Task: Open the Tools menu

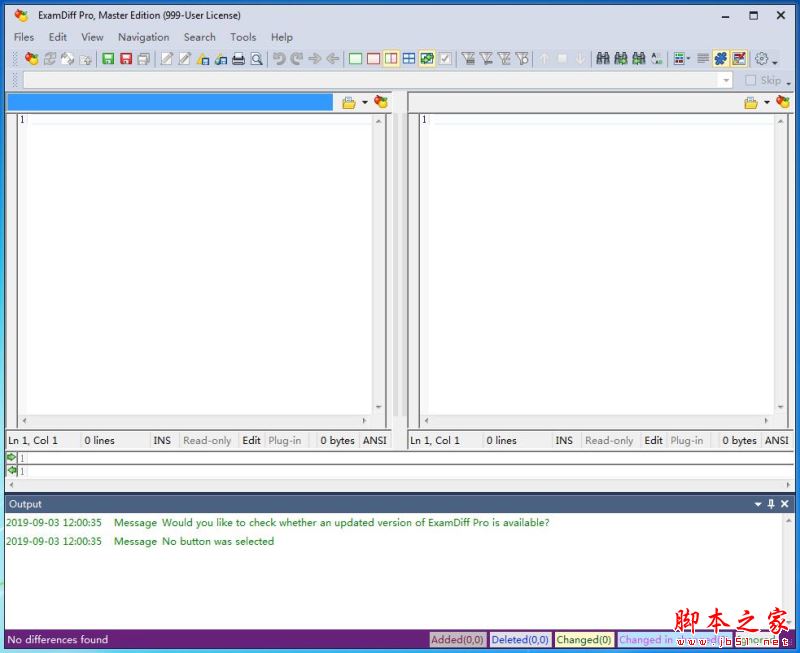Action: coord(243,37)
